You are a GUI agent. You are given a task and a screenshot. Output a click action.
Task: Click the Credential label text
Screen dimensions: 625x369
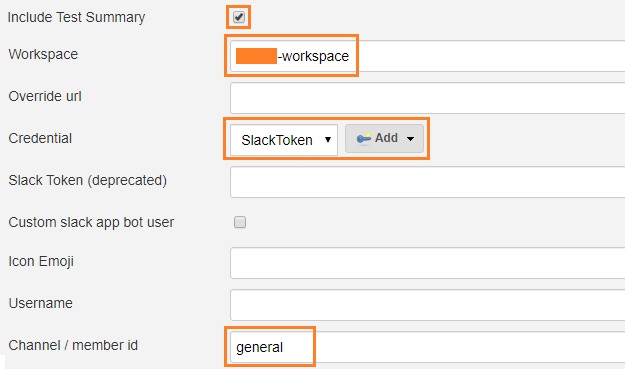(x=40, y=138)
